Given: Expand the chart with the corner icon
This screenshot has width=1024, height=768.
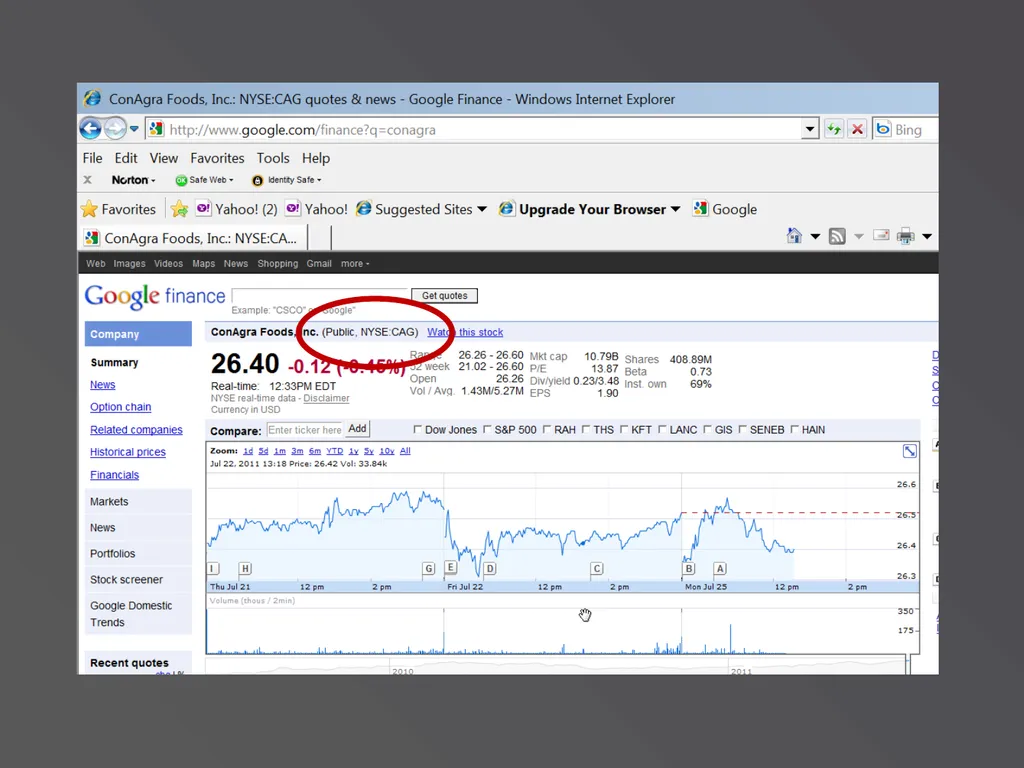Looking at the screenshot, I should tap(910, 451).
